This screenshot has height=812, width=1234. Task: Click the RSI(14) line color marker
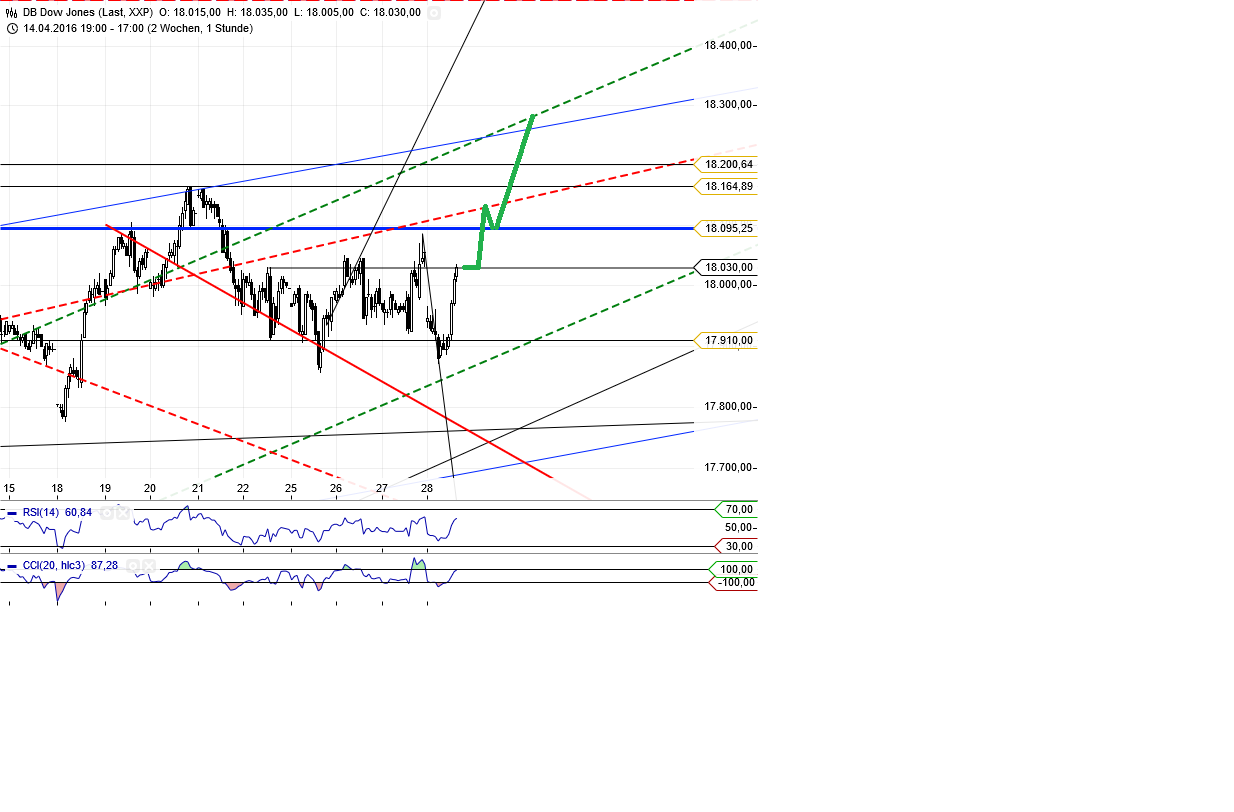coord(13,513)
